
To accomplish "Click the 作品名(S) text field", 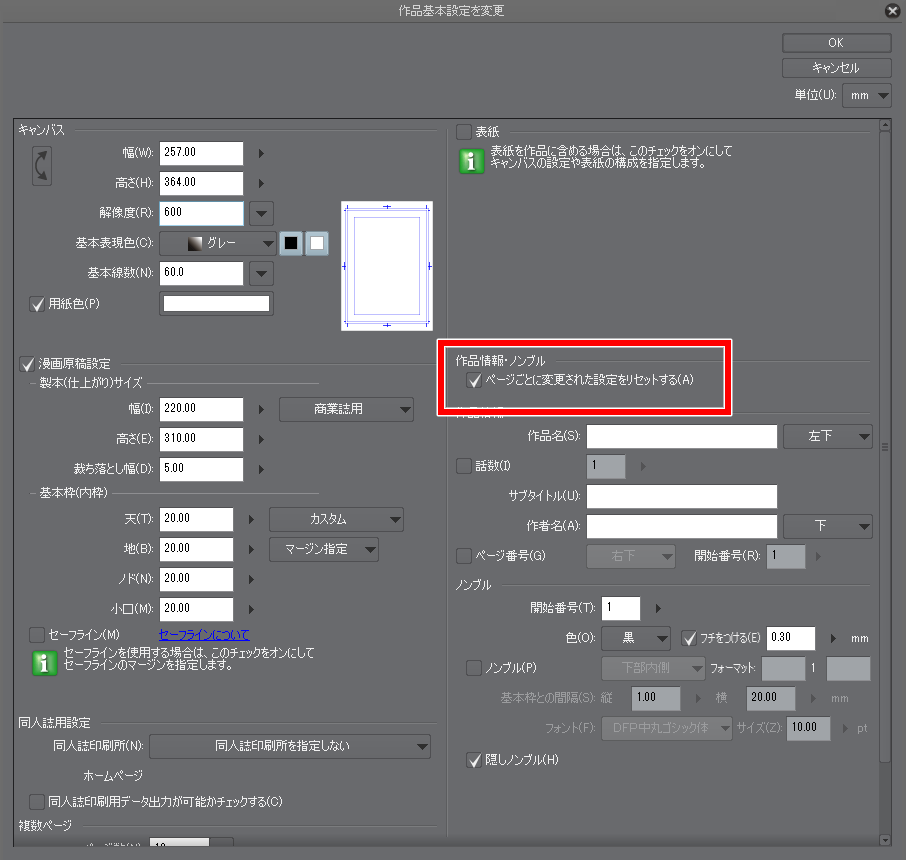I will (x=682, y=437).
